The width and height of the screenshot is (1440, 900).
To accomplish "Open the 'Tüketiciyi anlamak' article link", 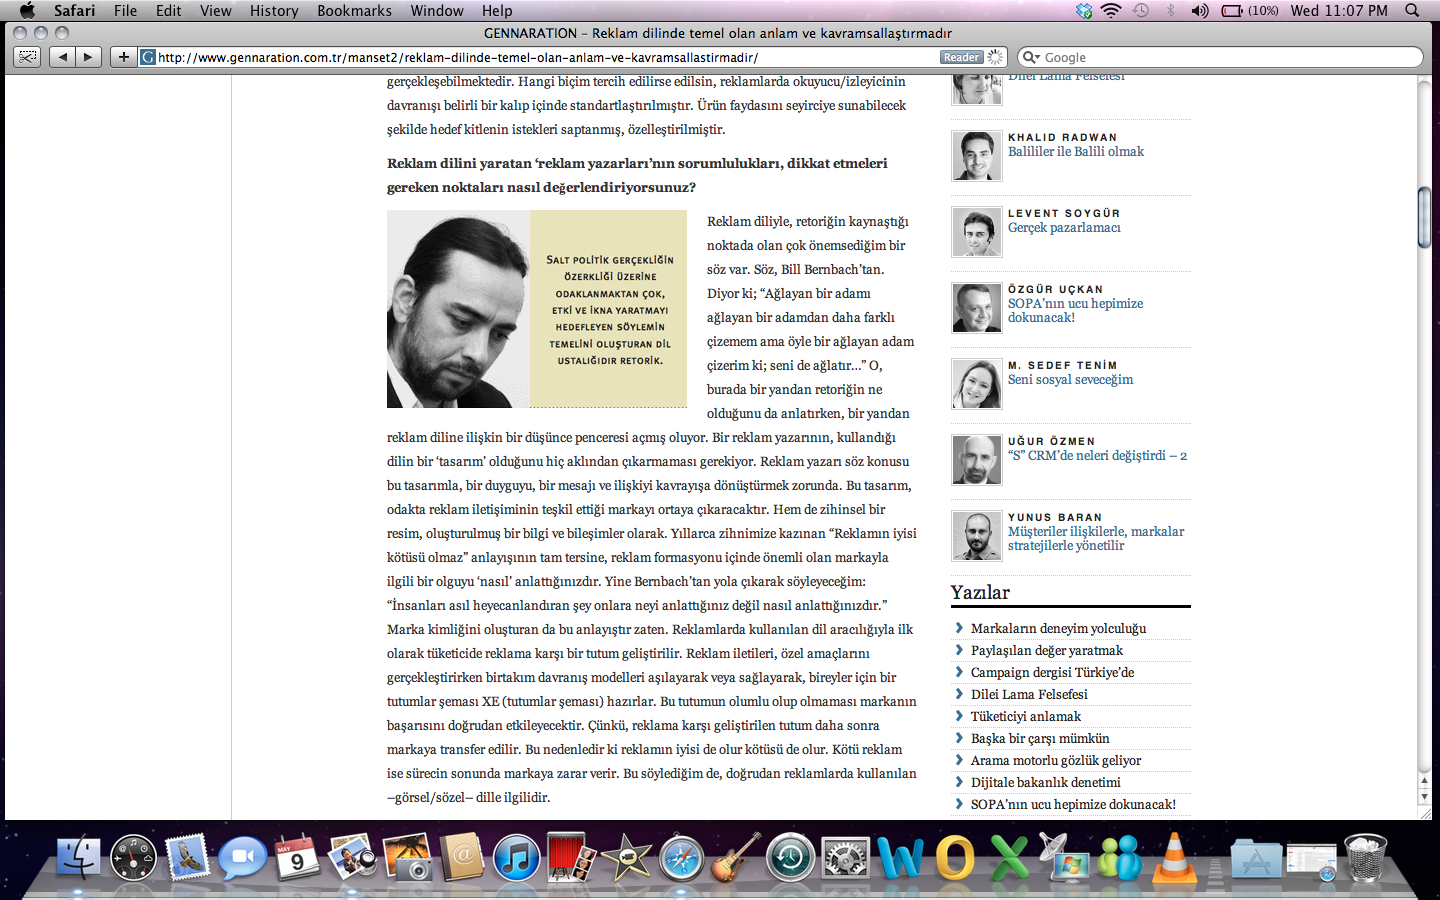I will click(1025, 716).
